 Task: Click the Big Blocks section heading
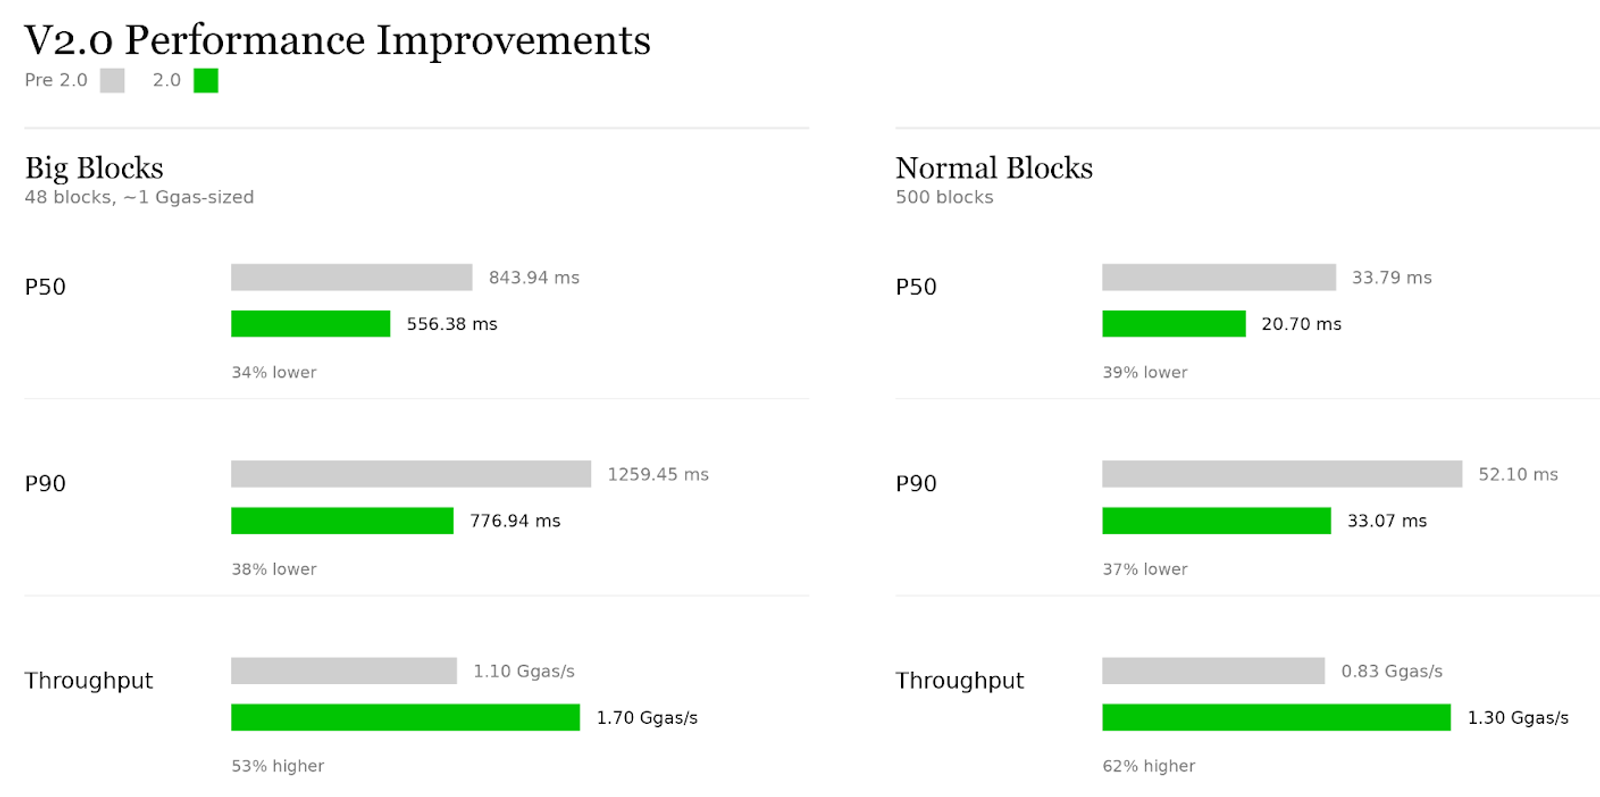[x=94, y=168]
